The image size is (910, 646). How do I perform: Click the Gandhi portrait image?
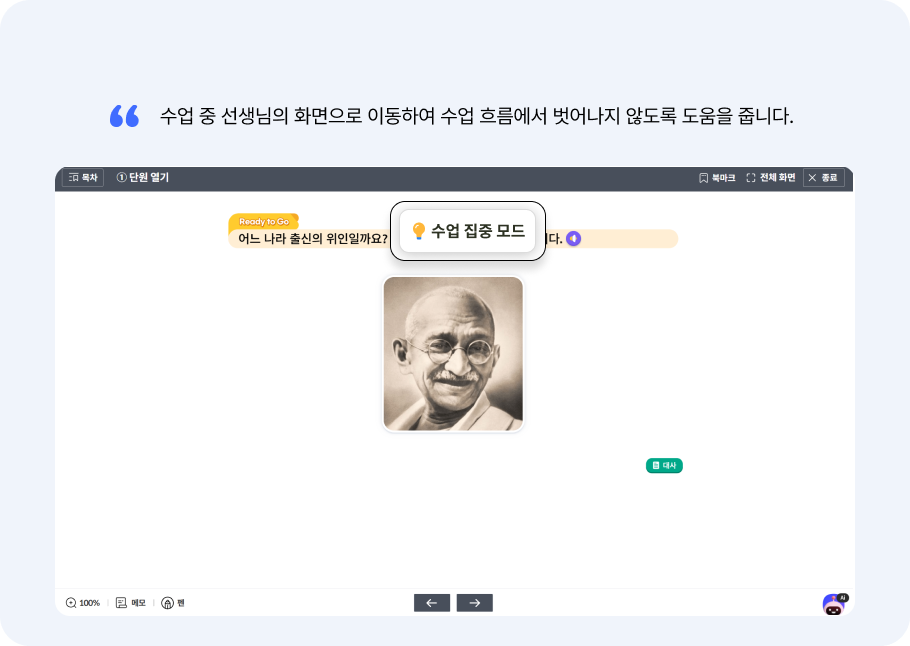[452, 352]
